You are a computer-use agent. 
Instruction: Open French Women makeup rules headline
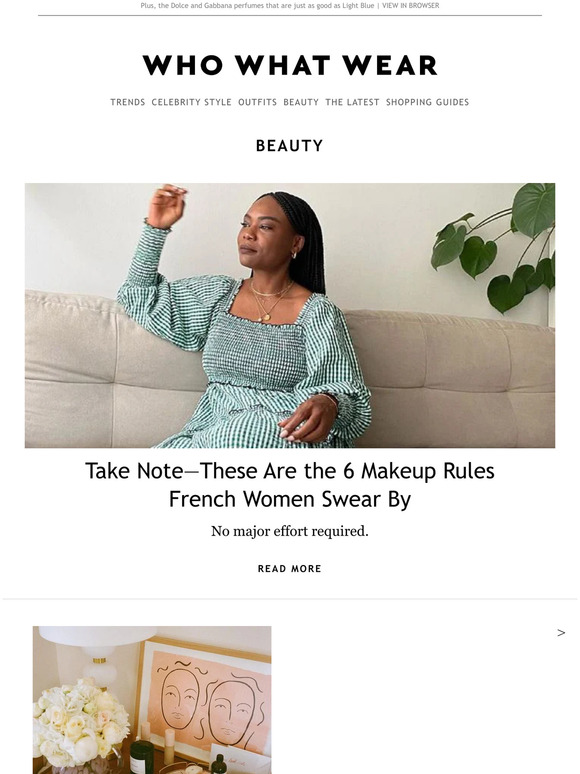(290, 485)
